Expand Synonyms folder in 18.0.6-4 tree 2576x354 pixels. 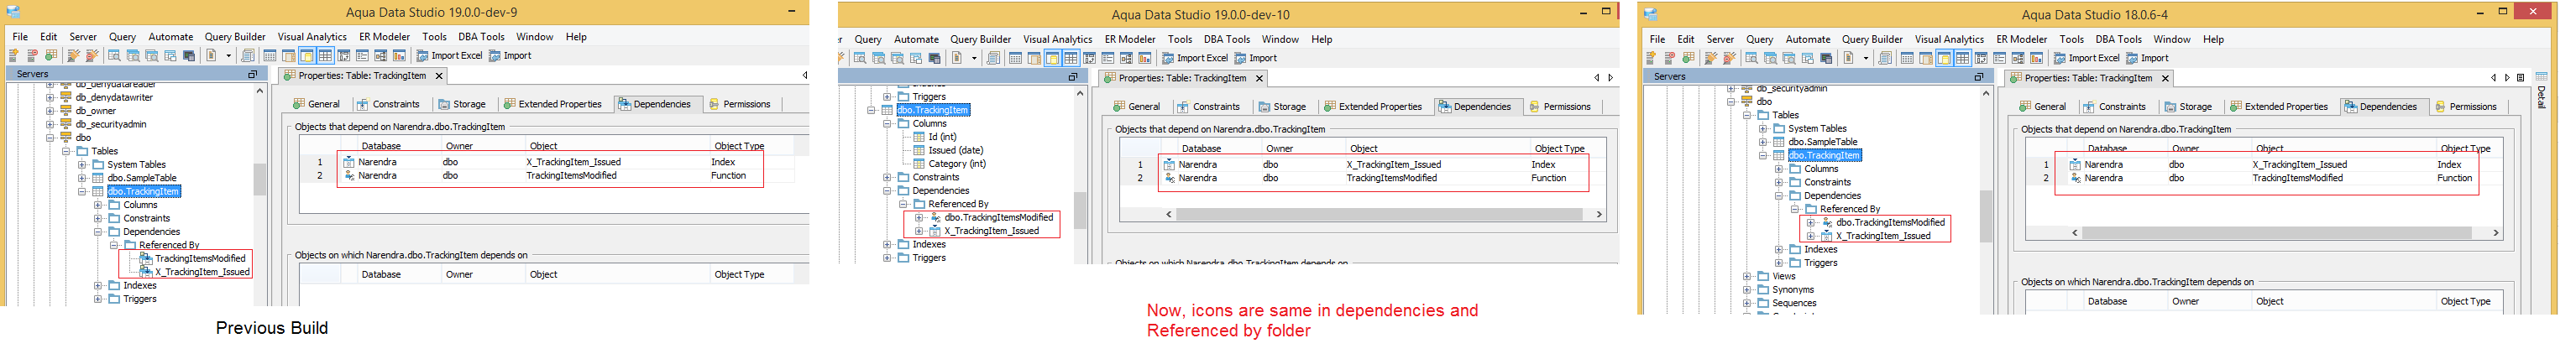1747,290
